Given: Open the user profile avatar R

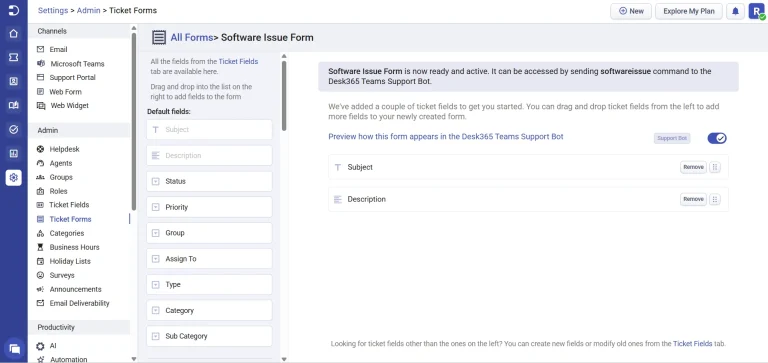Looking at the screenshot, I should point(757,11).
